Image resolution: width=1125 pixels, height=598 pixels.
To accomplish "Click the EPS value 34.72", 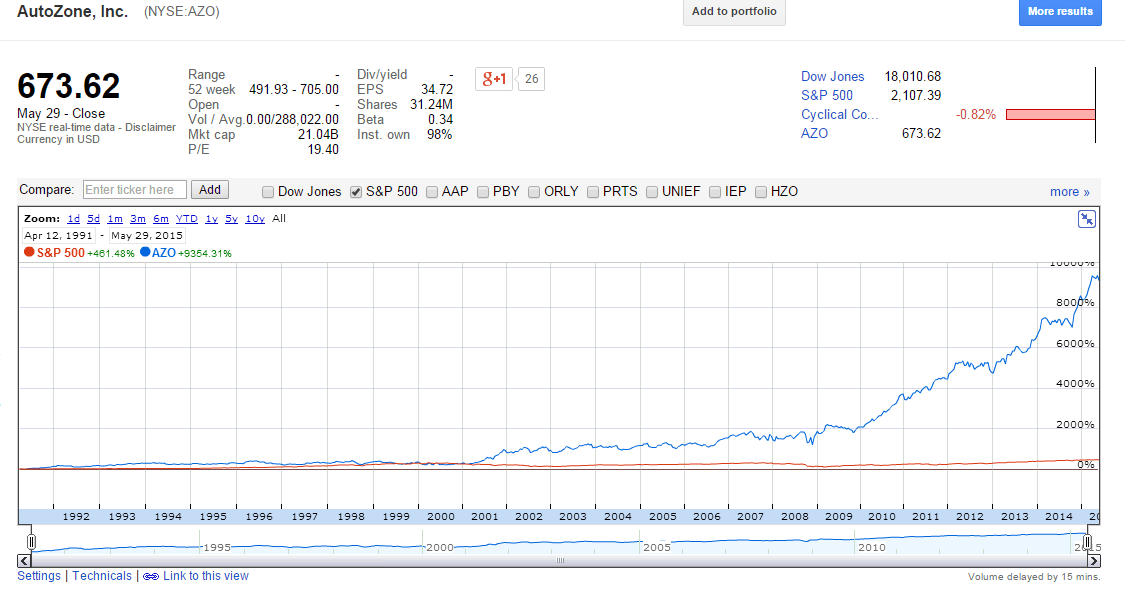I will [x=437, y=90].
